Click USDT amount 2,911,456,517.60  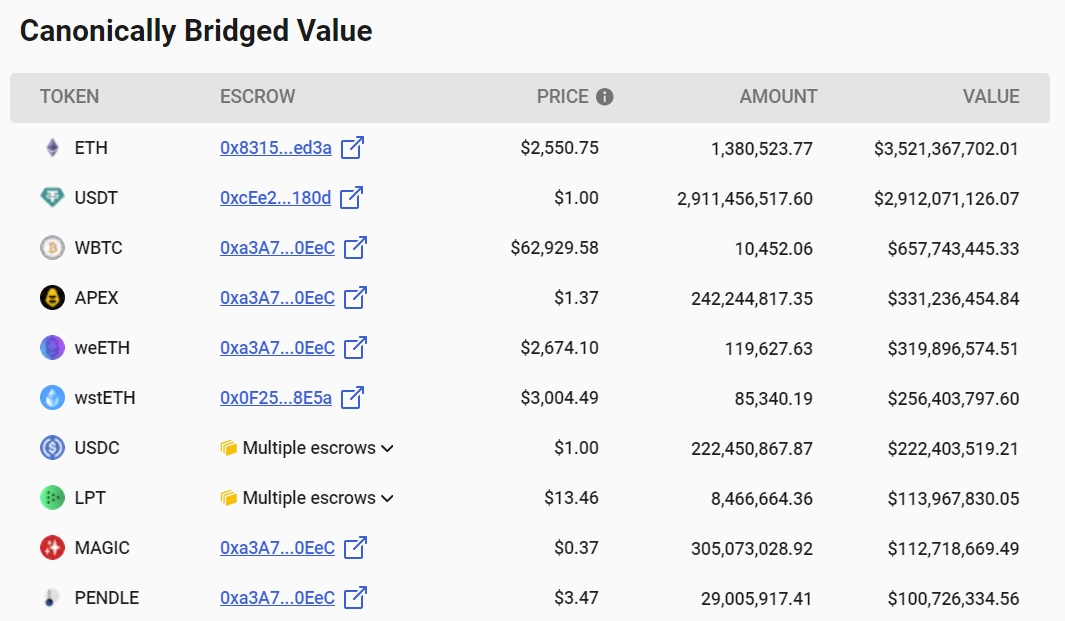[745, 198]
